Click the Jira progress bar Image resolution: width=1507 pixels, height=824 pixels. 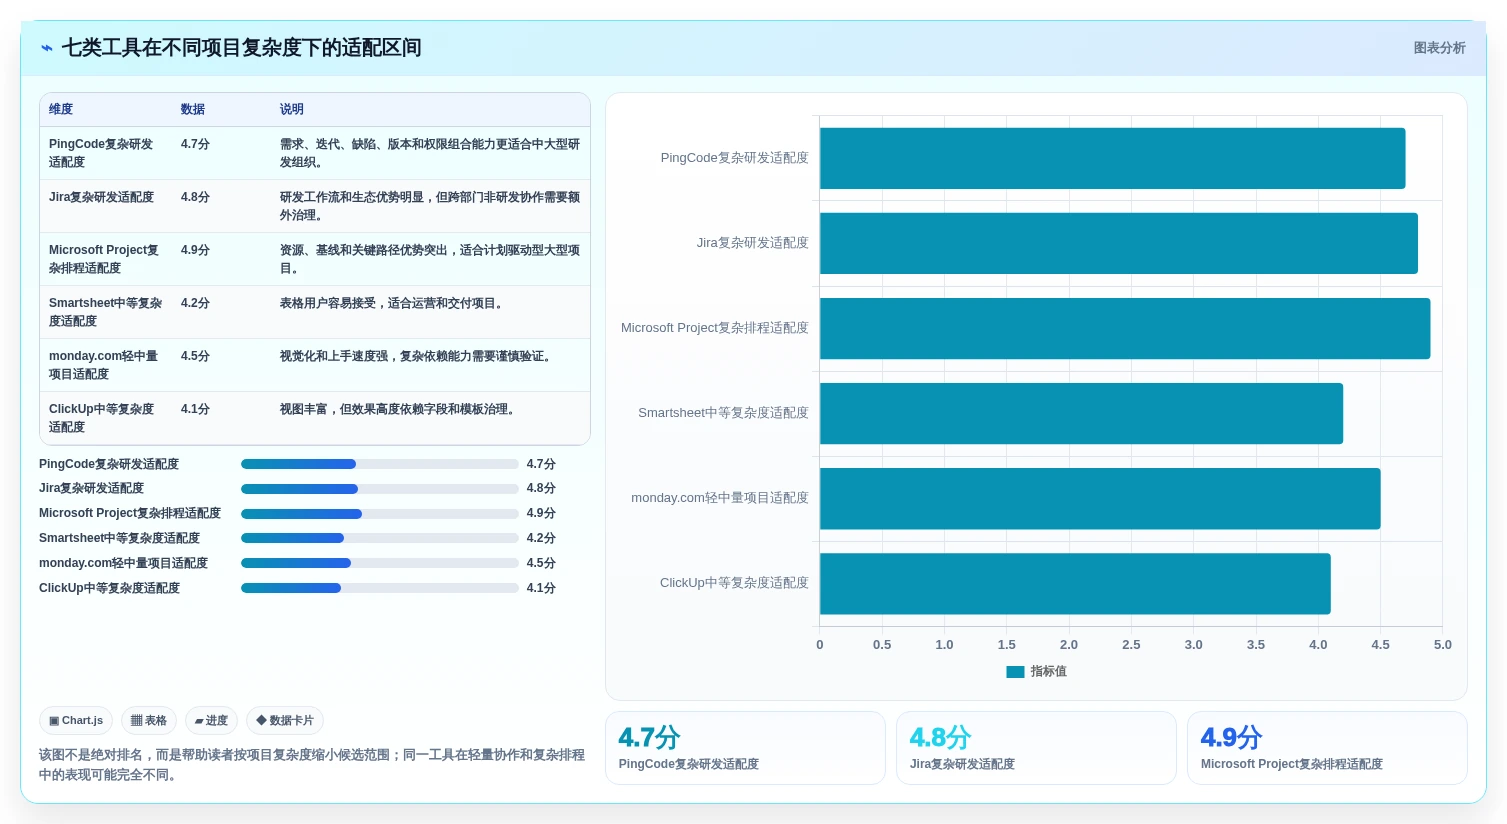(x=379, y=489)
